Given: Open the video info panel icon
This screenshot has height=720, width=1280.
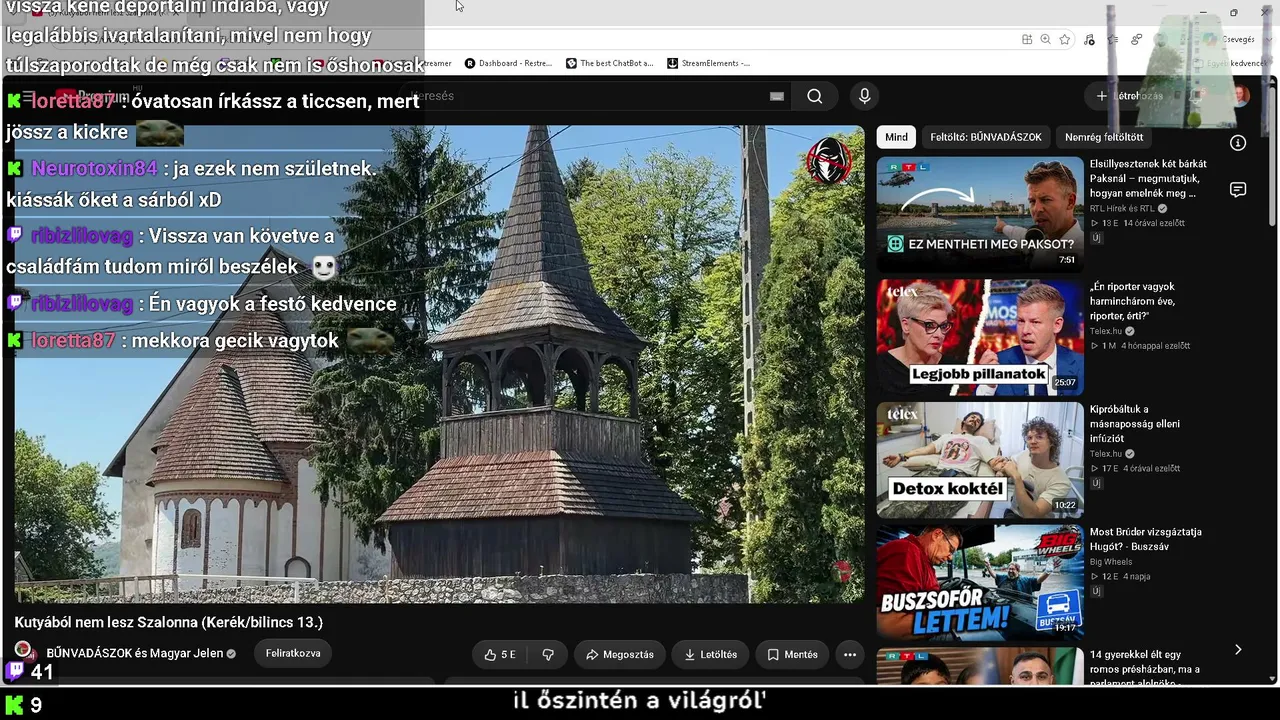Looking at the screenshot, I should (x=1238, y=143).
